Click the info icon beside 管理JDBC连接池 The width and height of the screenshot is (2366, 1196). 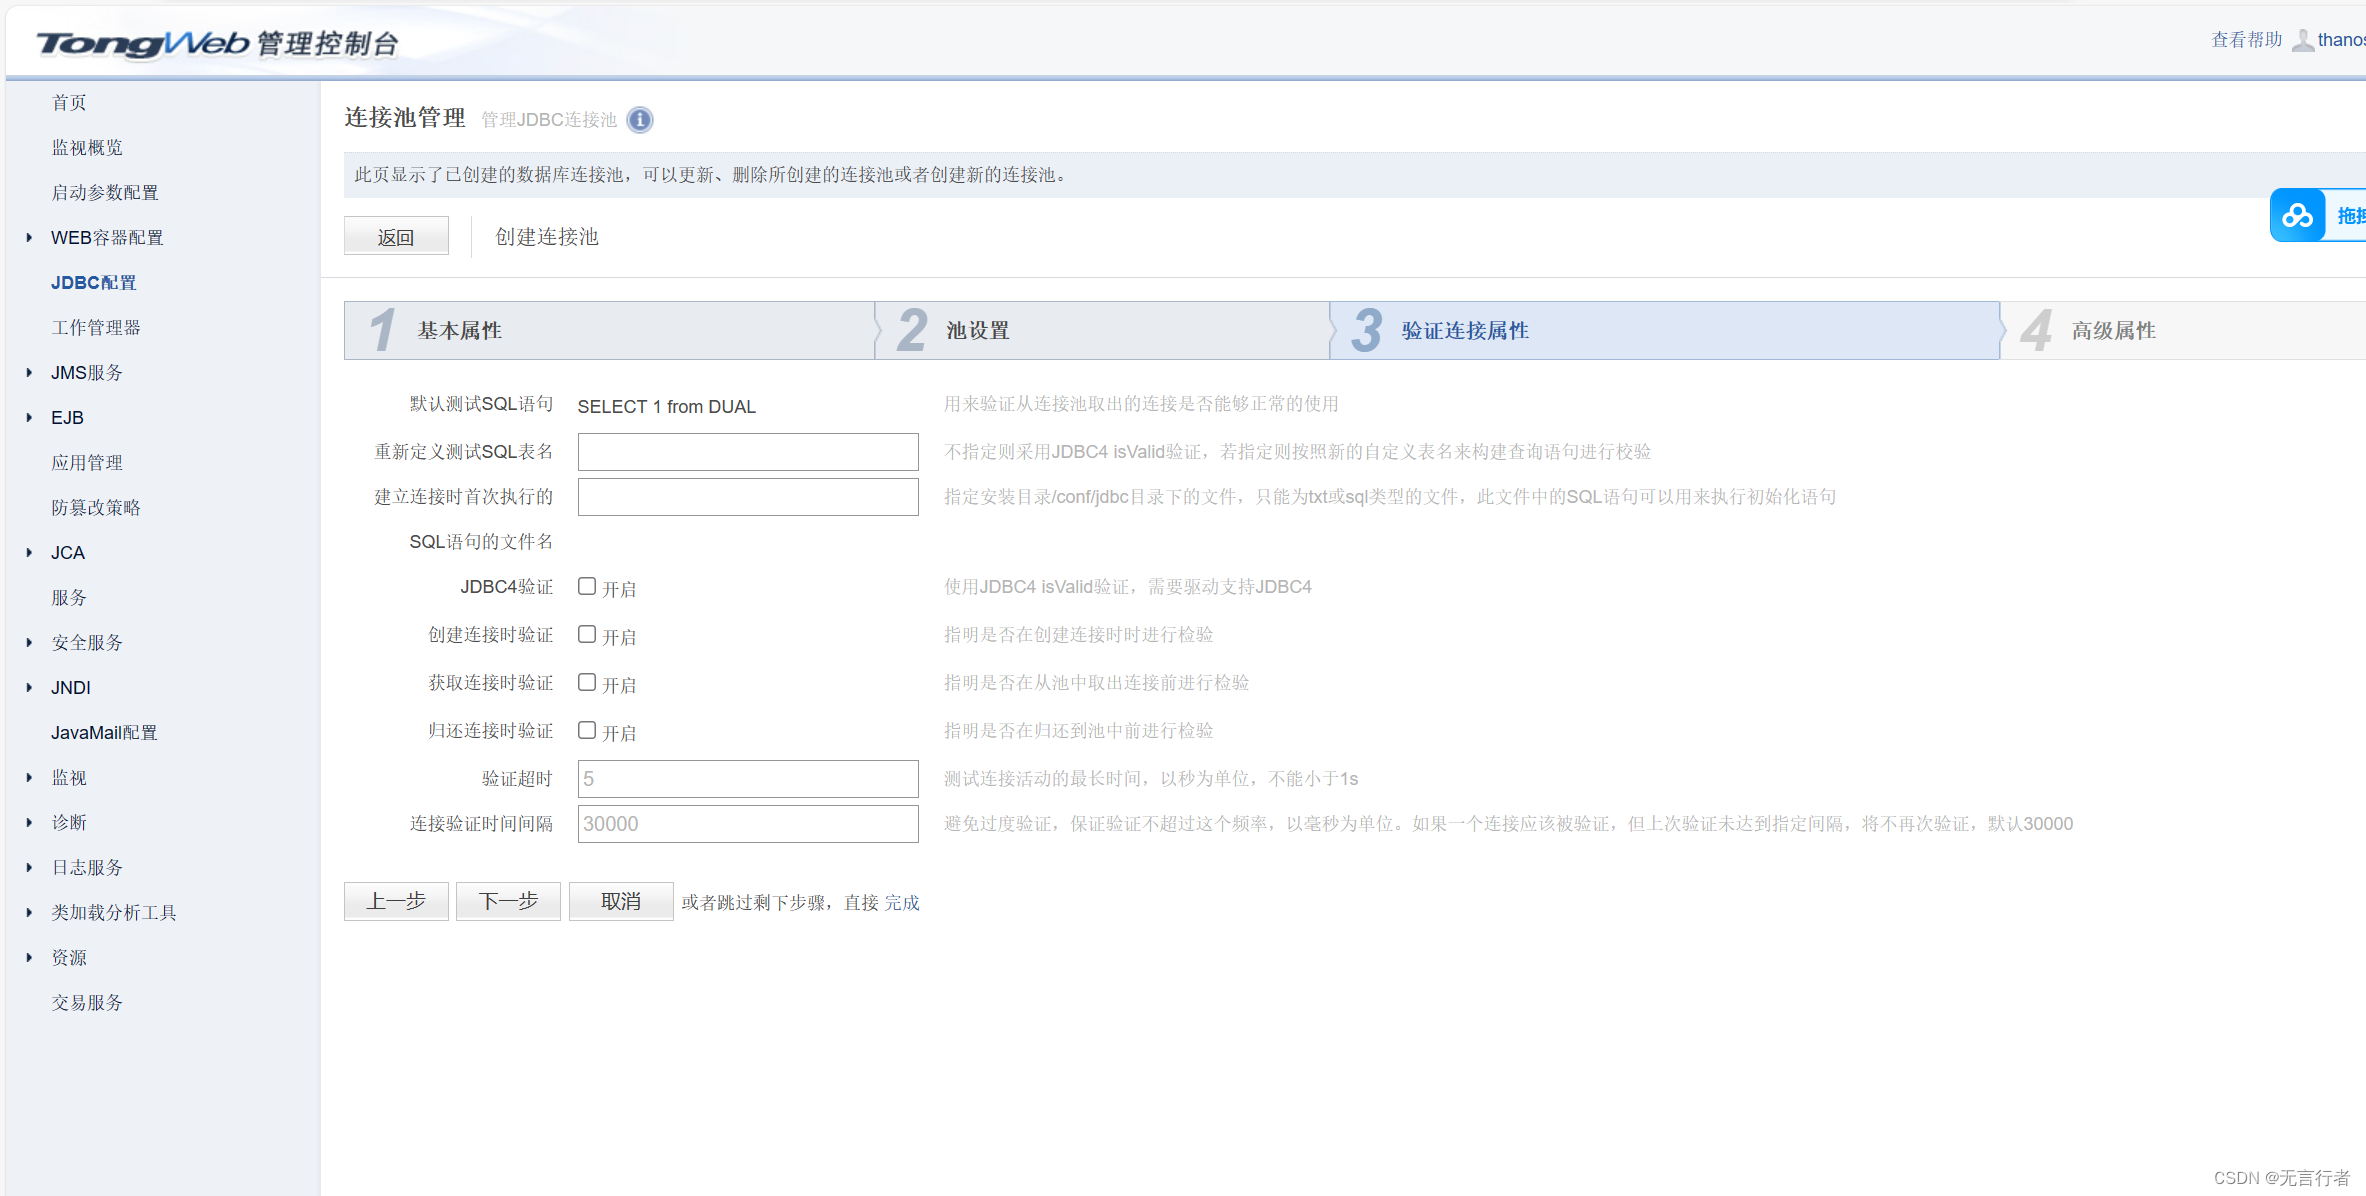639,120
